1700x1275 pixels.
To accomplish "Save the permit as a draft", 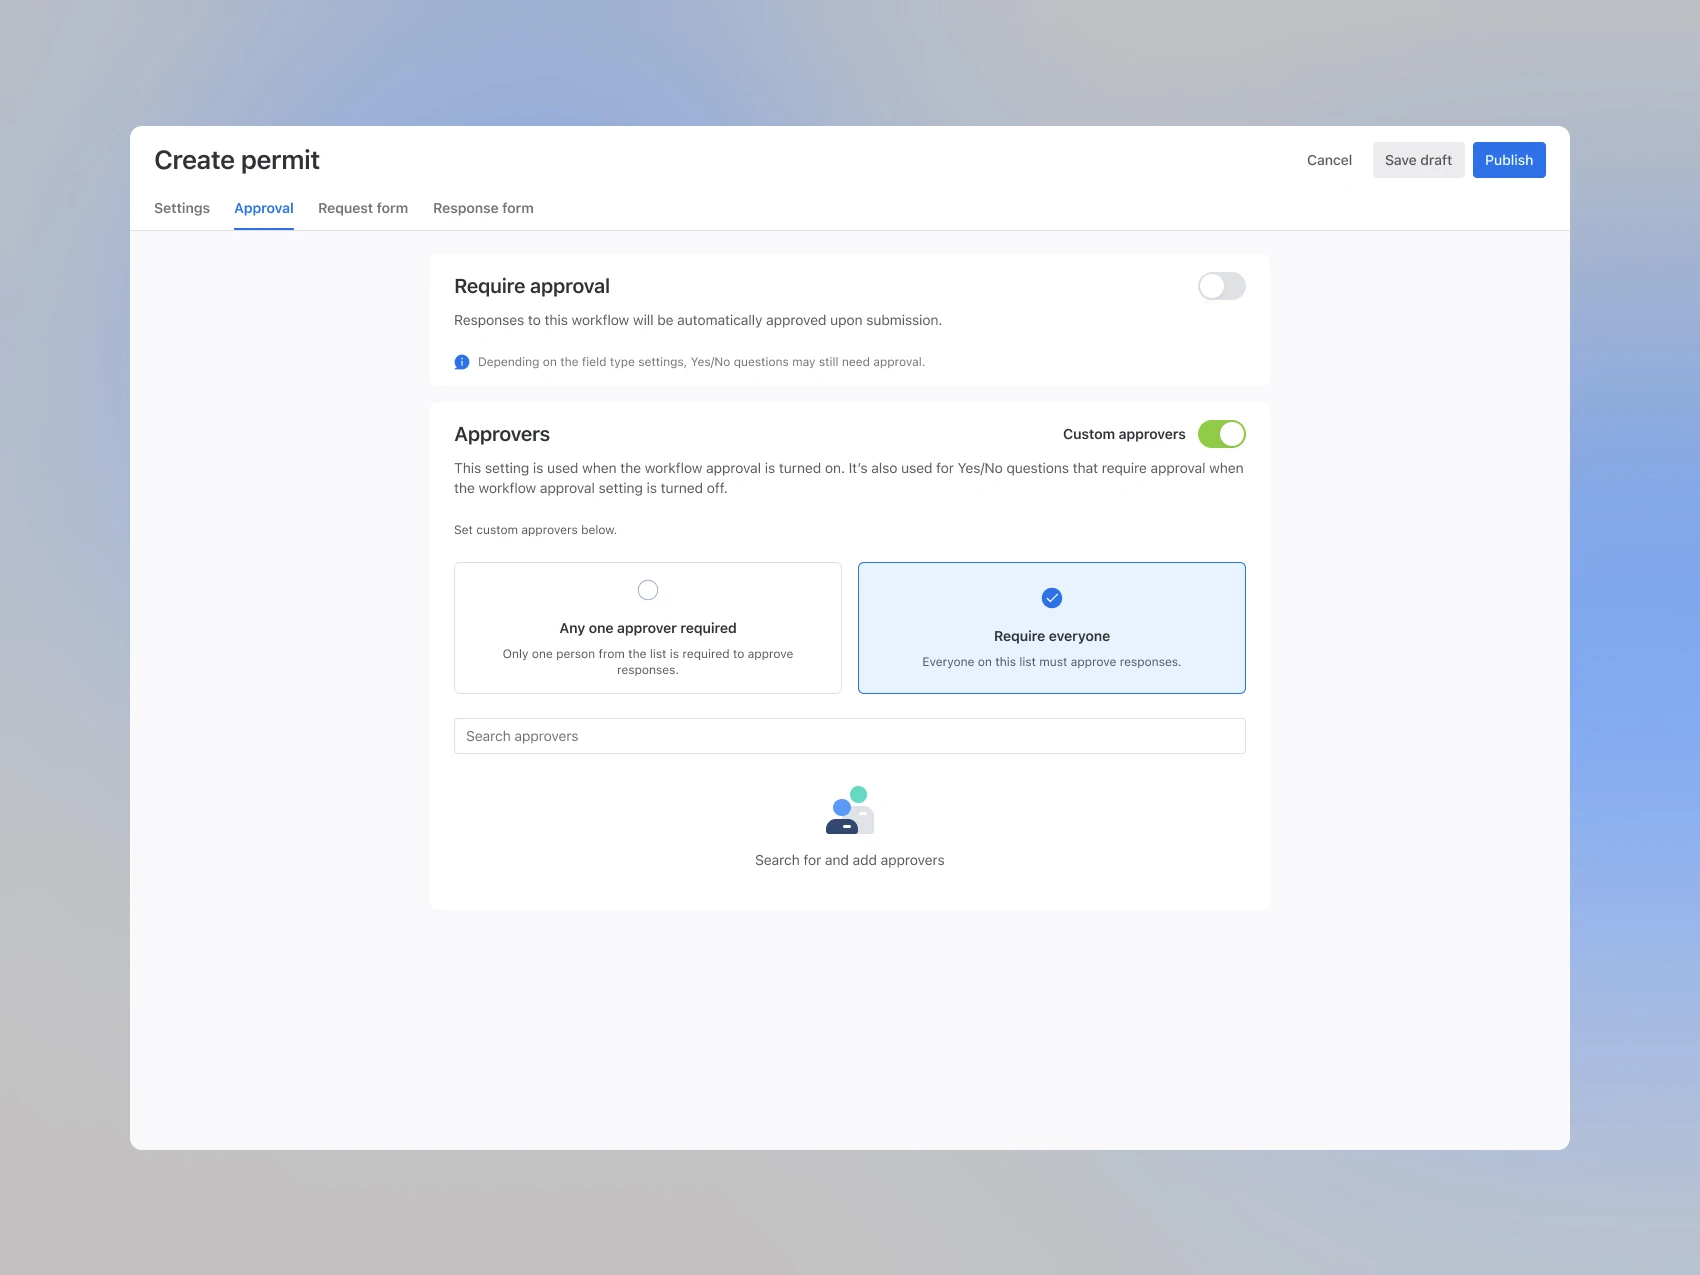I will click(x=1418, y=160).
